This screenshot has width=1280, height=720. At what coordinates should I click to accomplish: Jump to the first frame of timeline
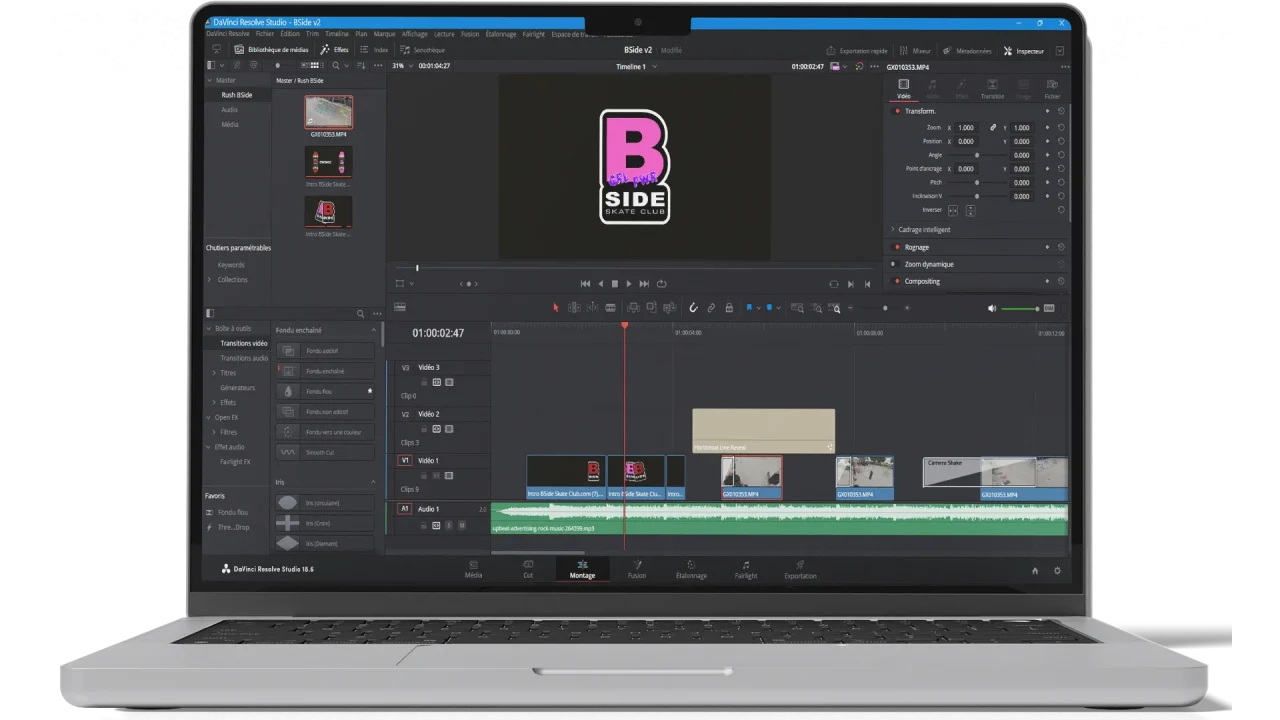[586, 284]
